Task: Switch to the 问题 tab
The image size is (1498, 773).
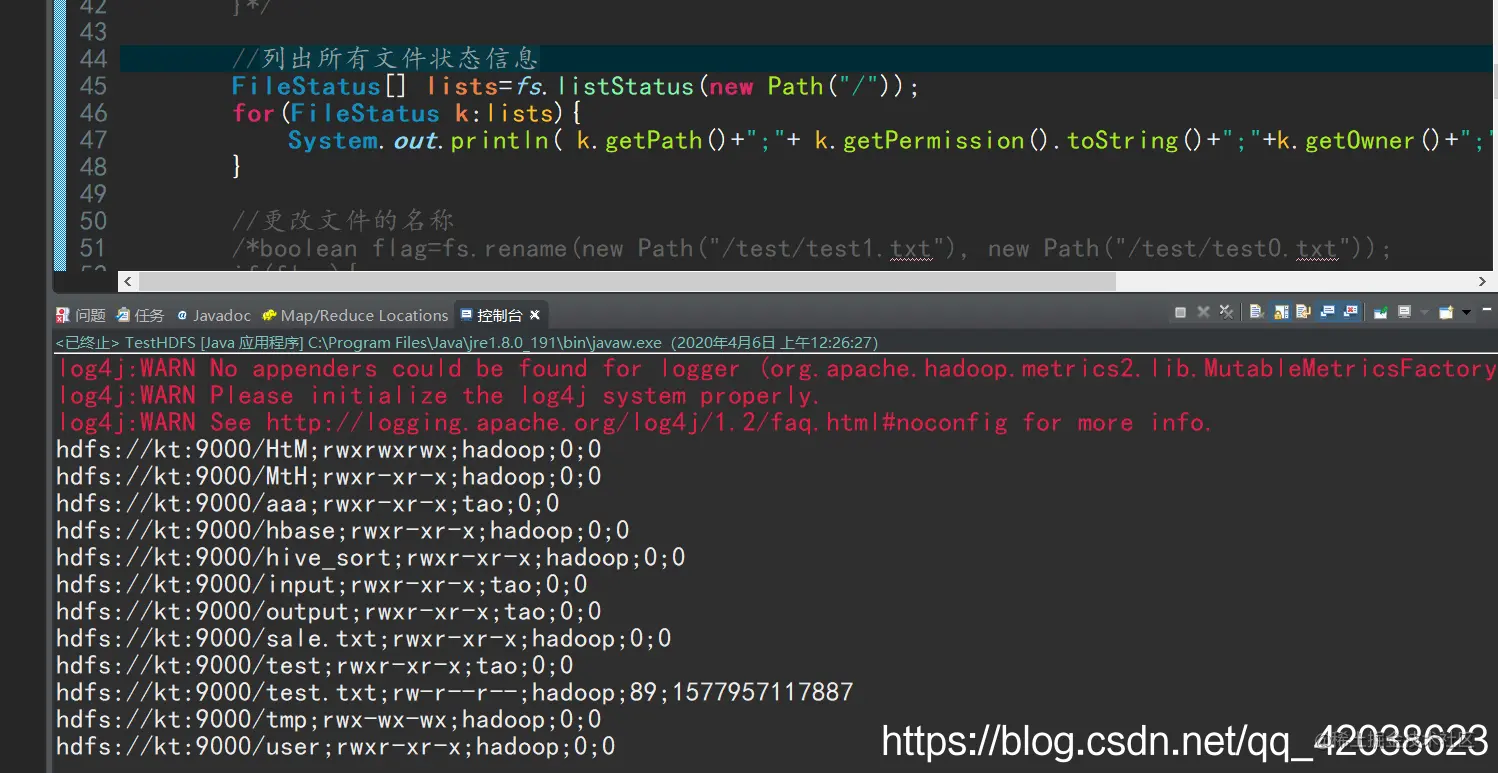Action: (81, 315)
